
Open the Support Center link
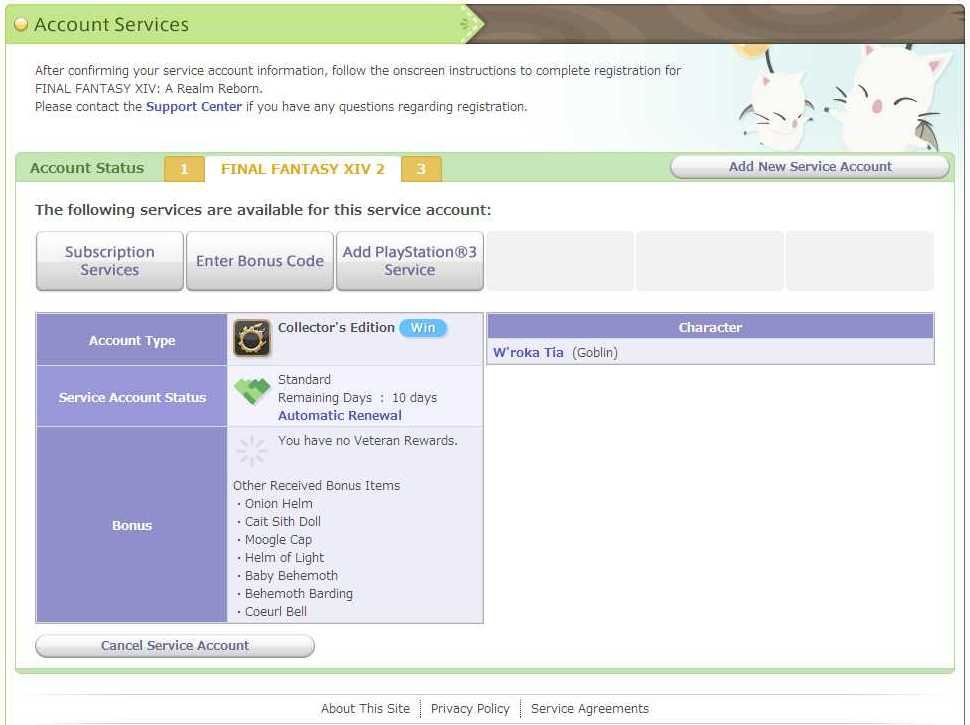tap(194, 106)
